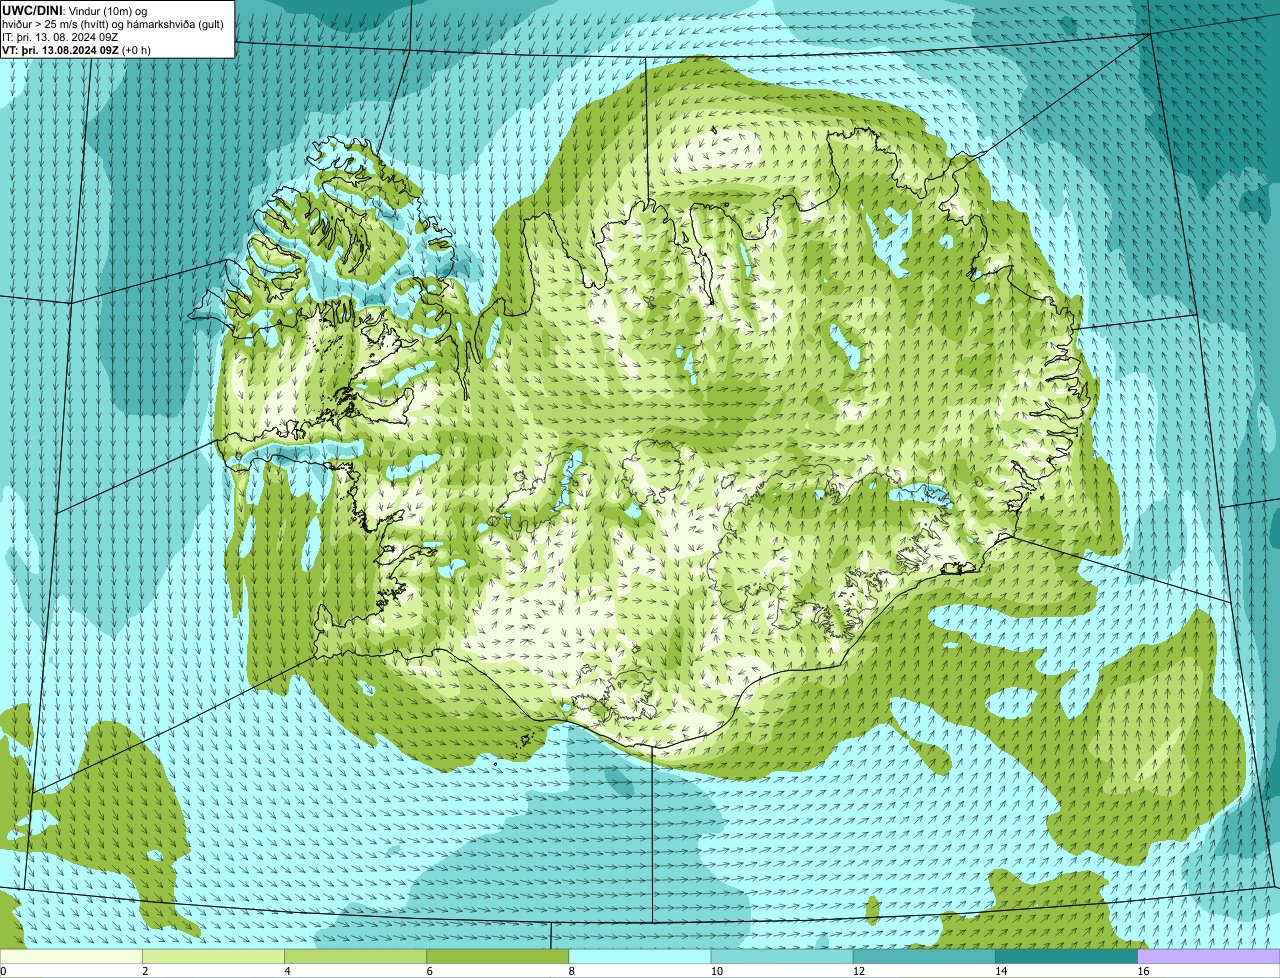Click the legend tick label '6'

(x=429, y=971)
